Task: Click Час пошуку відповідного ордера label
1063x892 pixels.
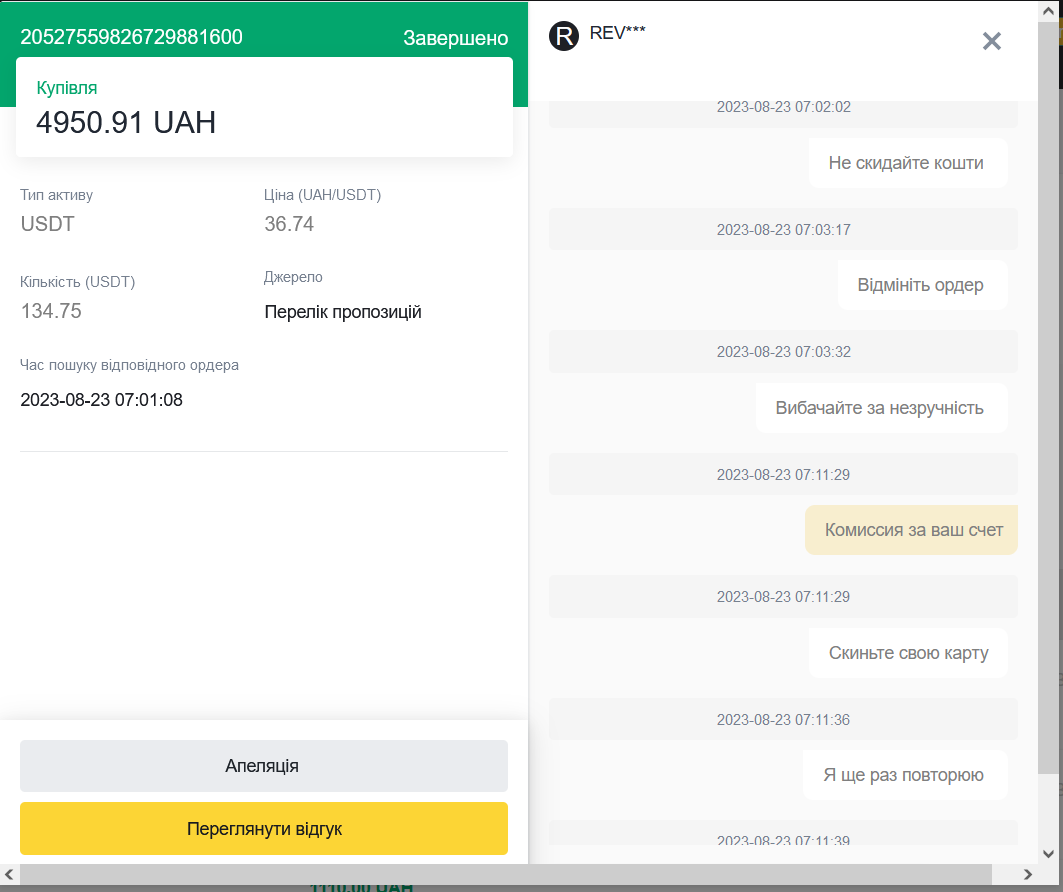Action: click(x=129, y=365)
